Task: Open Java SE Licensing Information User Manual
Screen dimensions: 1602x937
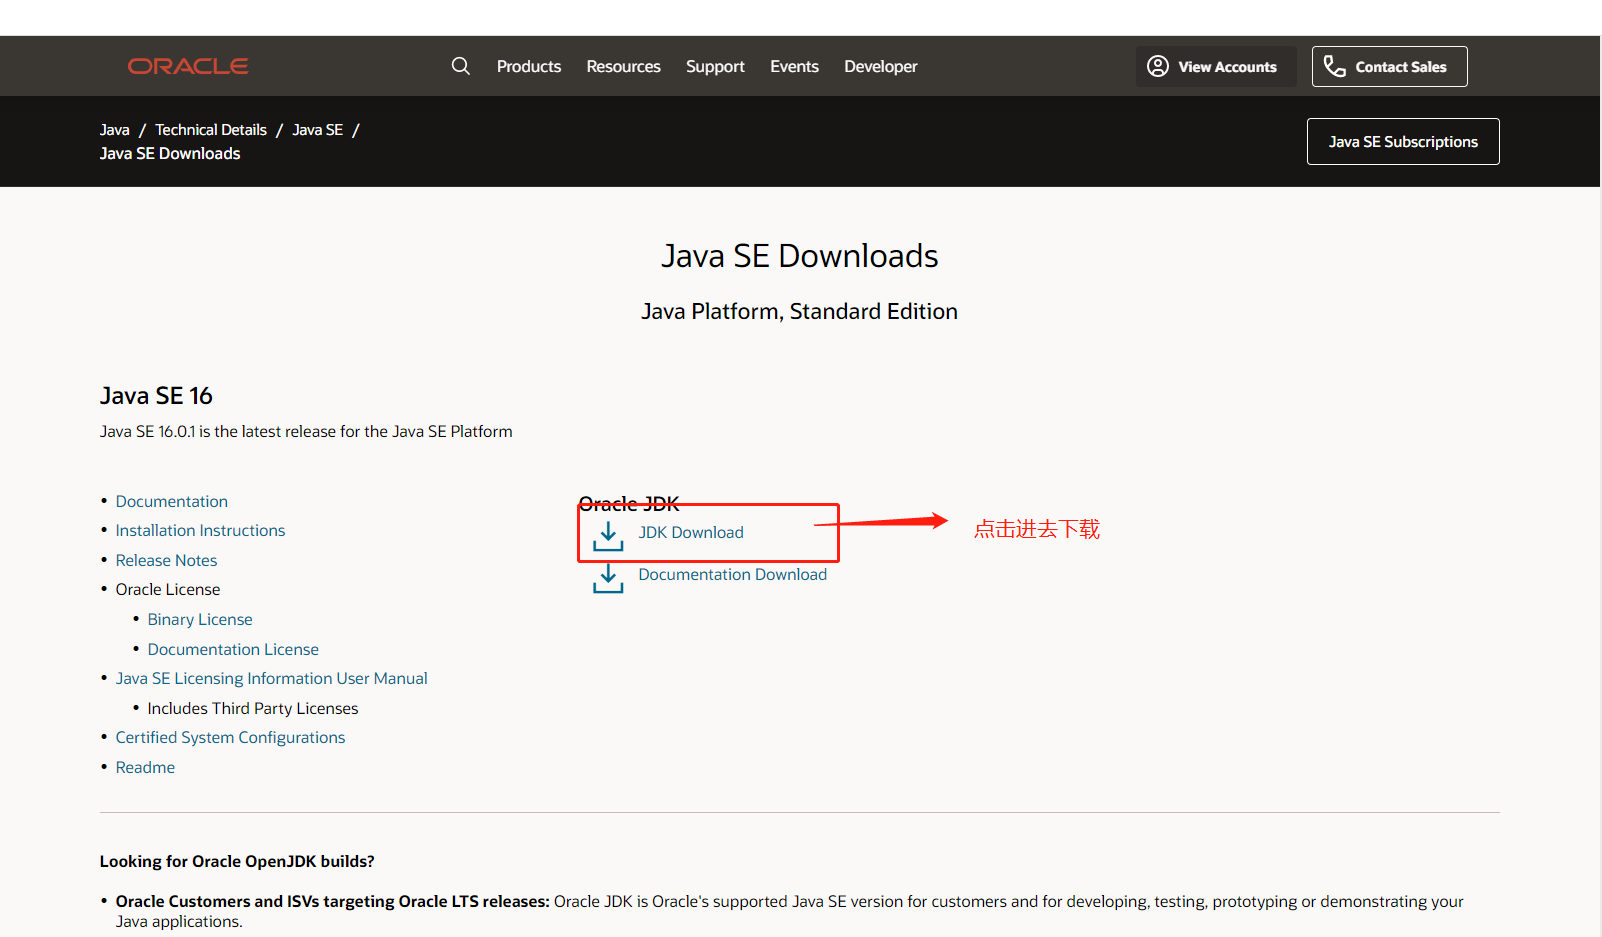Action: coord(271,678)
